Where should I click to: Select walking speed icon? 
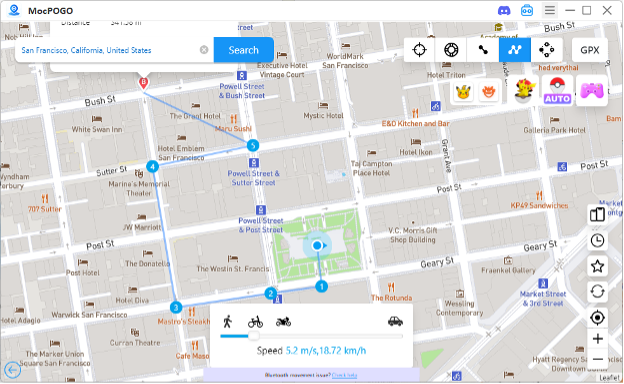tap(228, 321)
